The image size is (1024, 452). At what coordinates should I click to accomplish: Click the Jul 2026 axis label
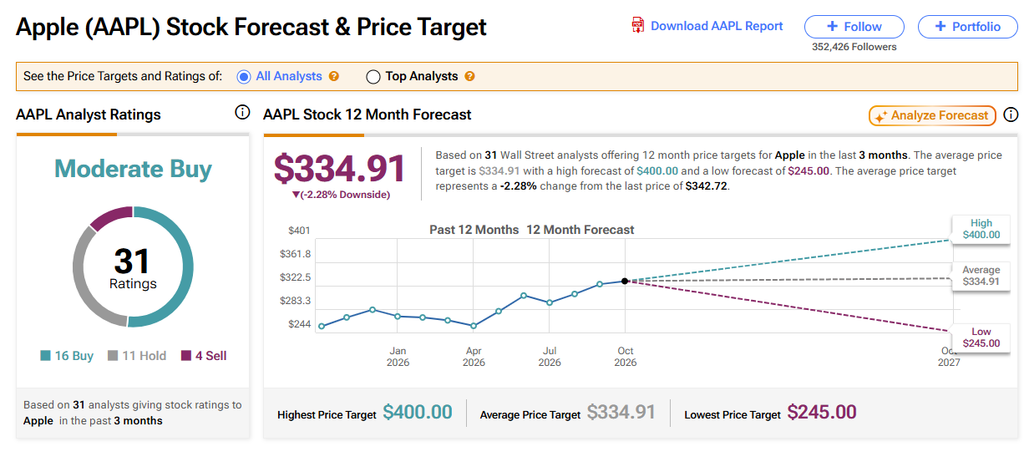tap(549, 357)
